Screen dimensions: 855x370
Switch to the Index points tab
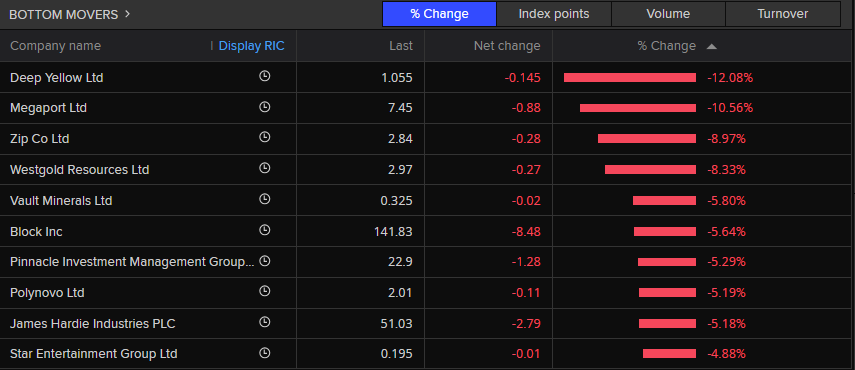(x=554, y=14)
